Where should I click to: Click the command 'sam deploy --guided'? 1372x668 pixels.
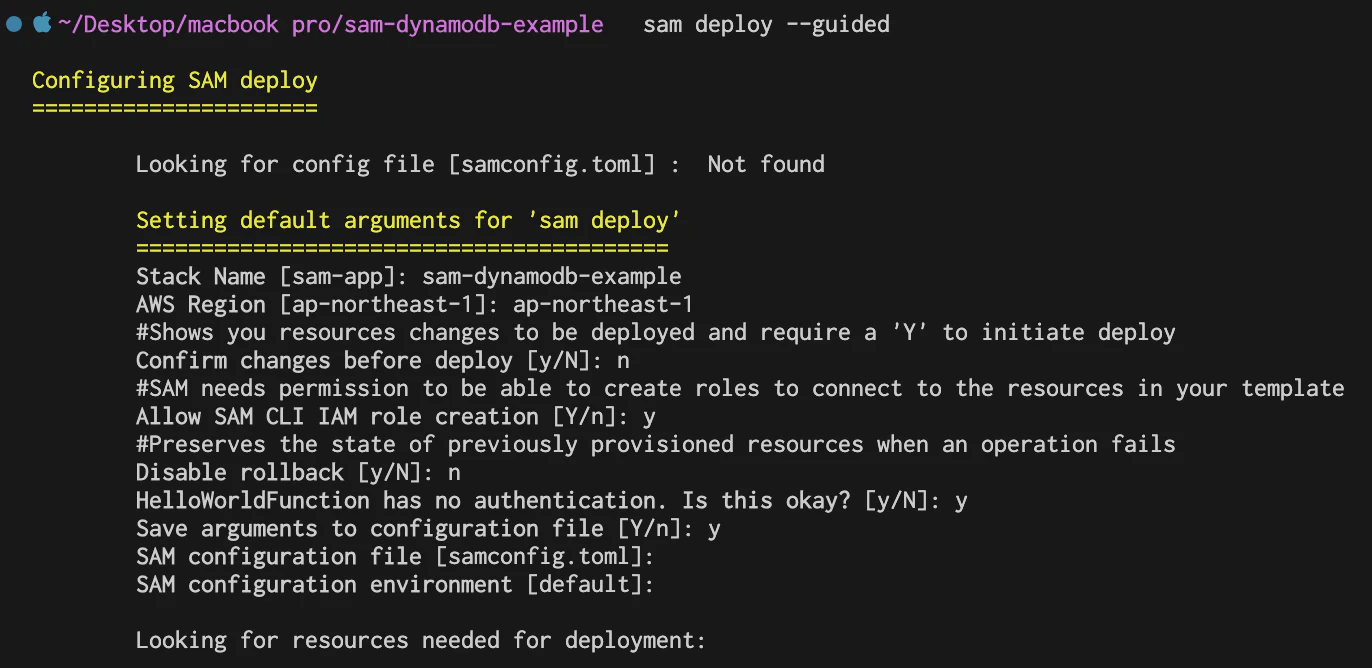[766, 24]
